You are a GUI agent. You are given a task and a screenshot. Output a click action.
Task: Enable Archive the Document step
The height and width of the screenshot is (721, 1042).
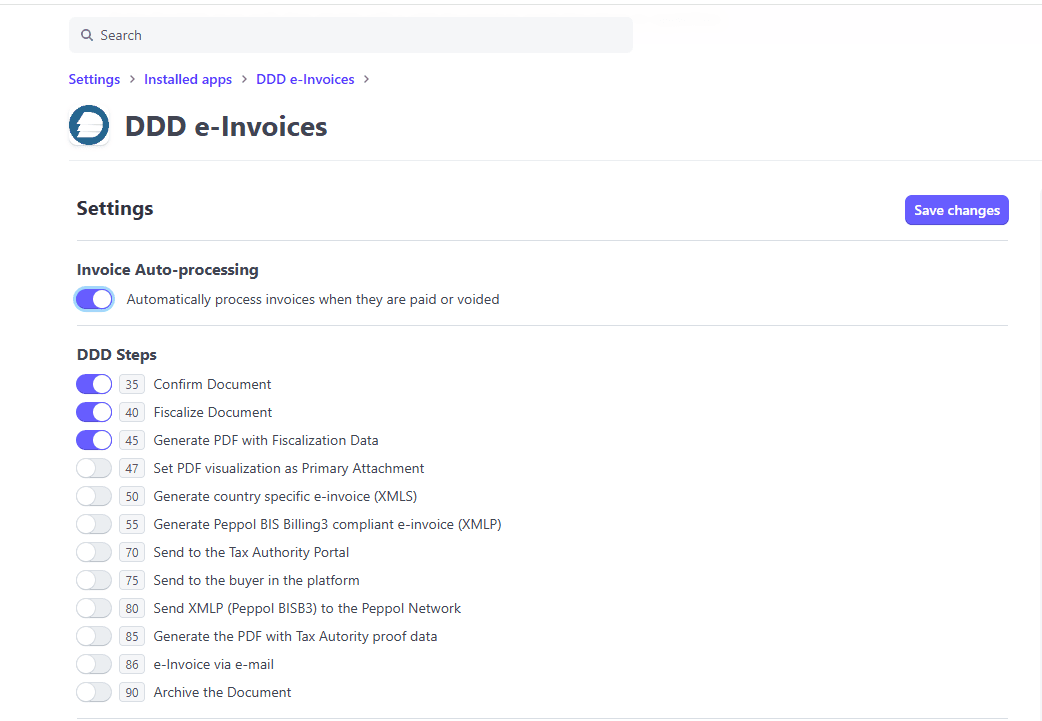click(x=94, y=692)
